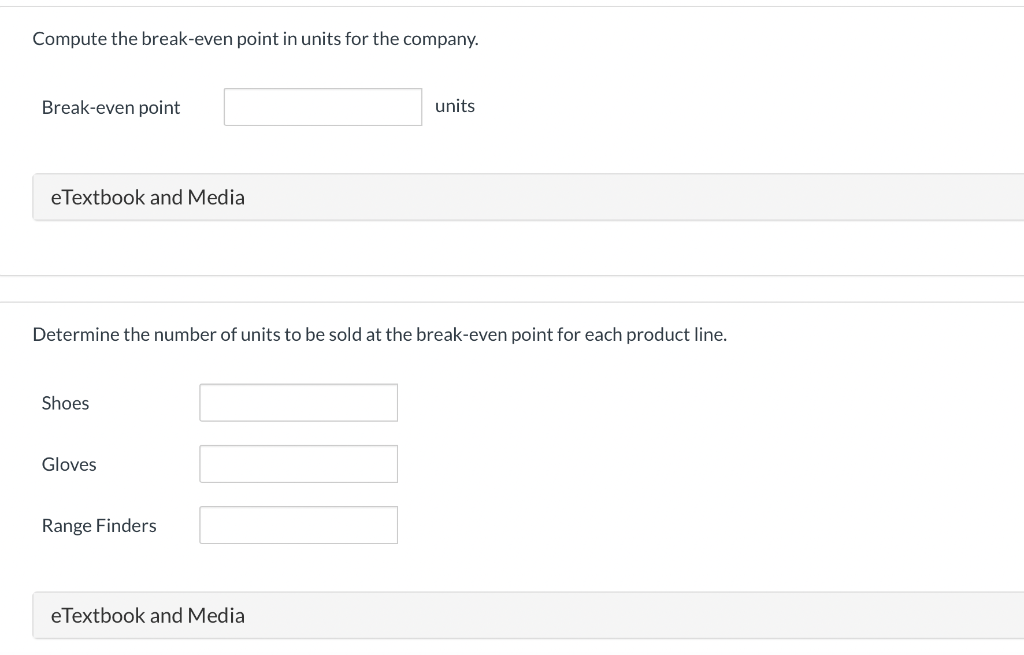Click the 'Range Finders' row label
This screenshot has width=1024, height=655.
(99, 525)
